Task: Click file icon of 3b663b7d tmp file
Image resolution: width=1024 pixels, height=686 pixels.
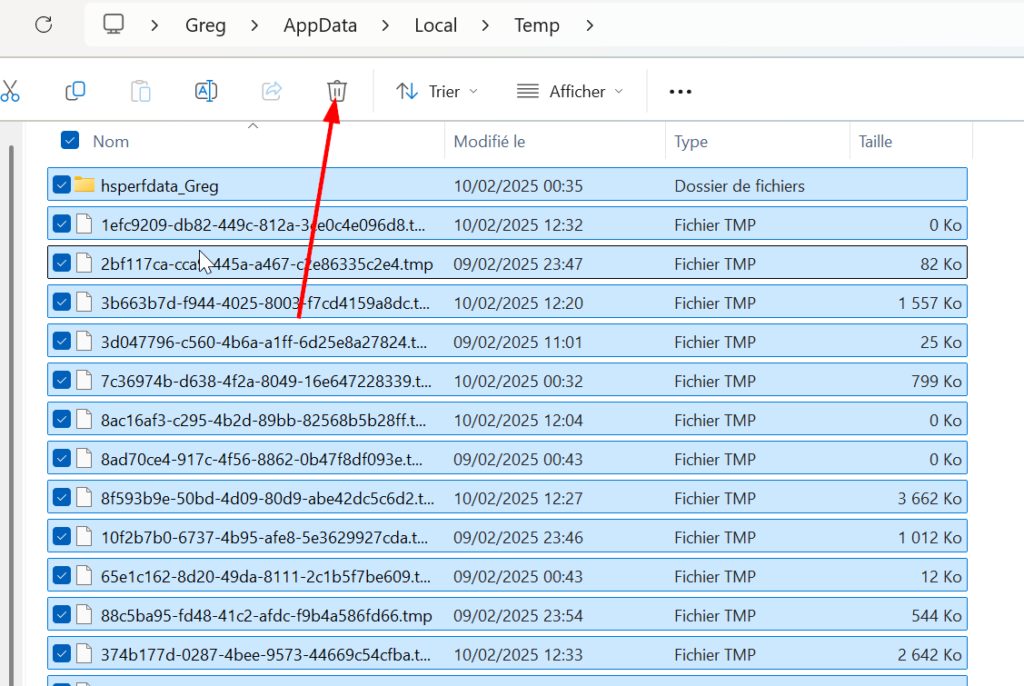Action: click(x=84, y=302)
